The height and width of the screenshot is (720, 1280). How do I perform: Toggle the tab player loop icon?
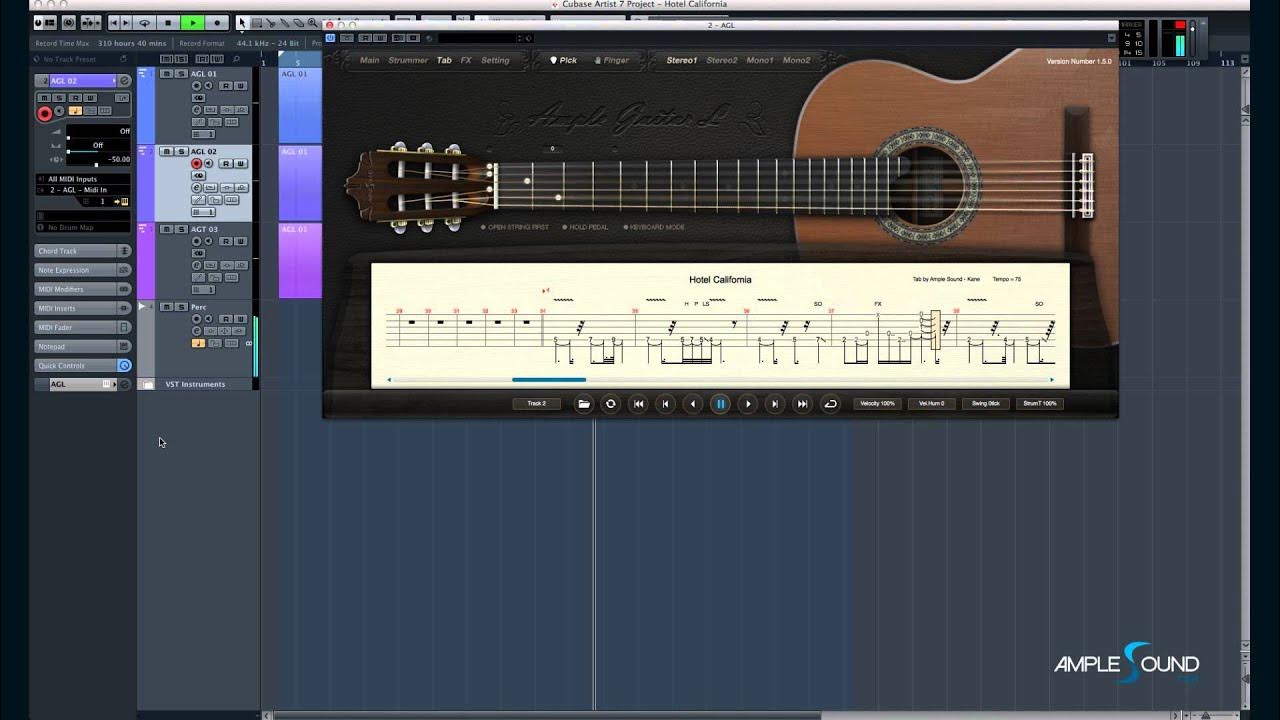pyautogui.click(x=830, y=404)
